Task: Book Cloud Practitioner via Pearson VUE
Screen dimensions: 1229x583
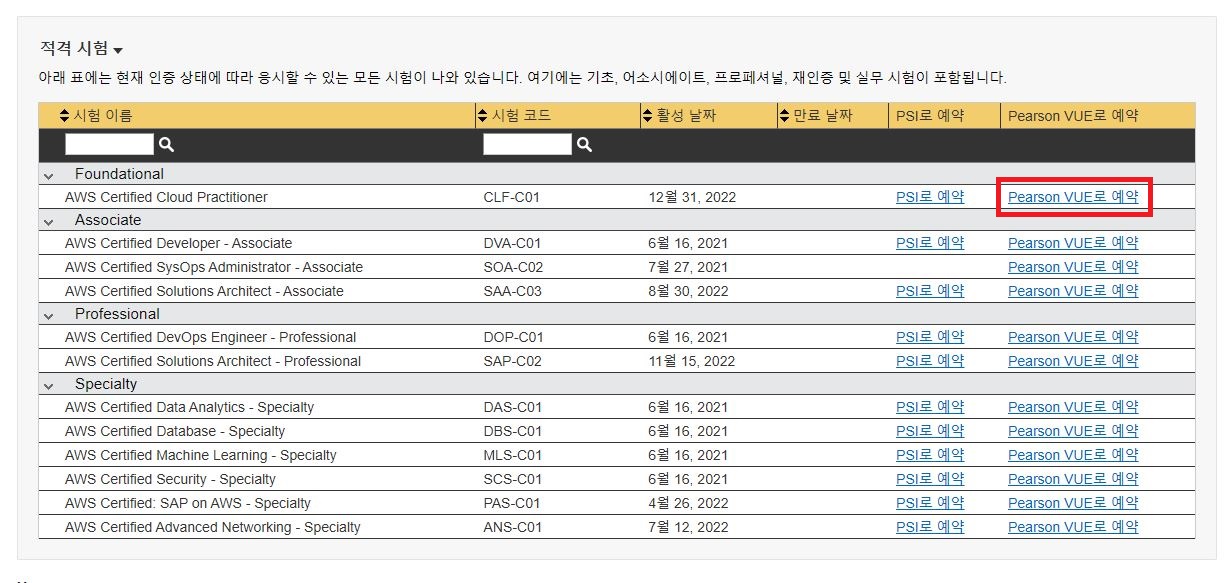Action: [x=1073, y=197]
